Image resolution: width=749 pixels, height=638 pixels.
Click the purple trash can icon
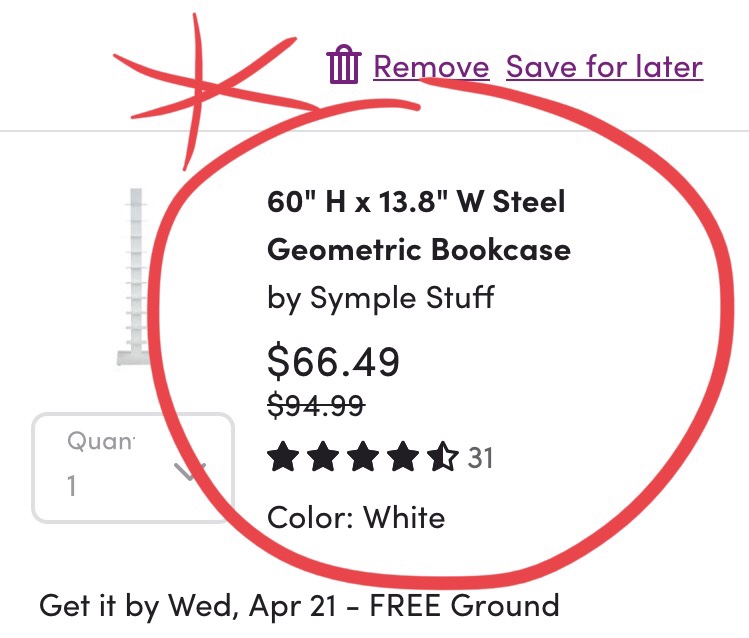tap(343, 67)
